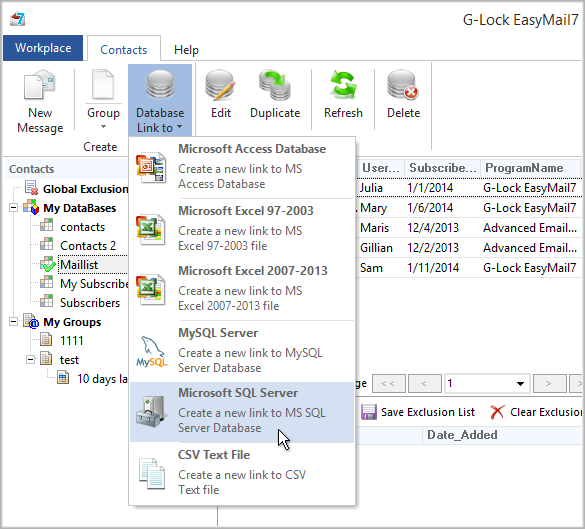
Task: Click the EasyMail7 app logo icon
Action: (18, 19)
